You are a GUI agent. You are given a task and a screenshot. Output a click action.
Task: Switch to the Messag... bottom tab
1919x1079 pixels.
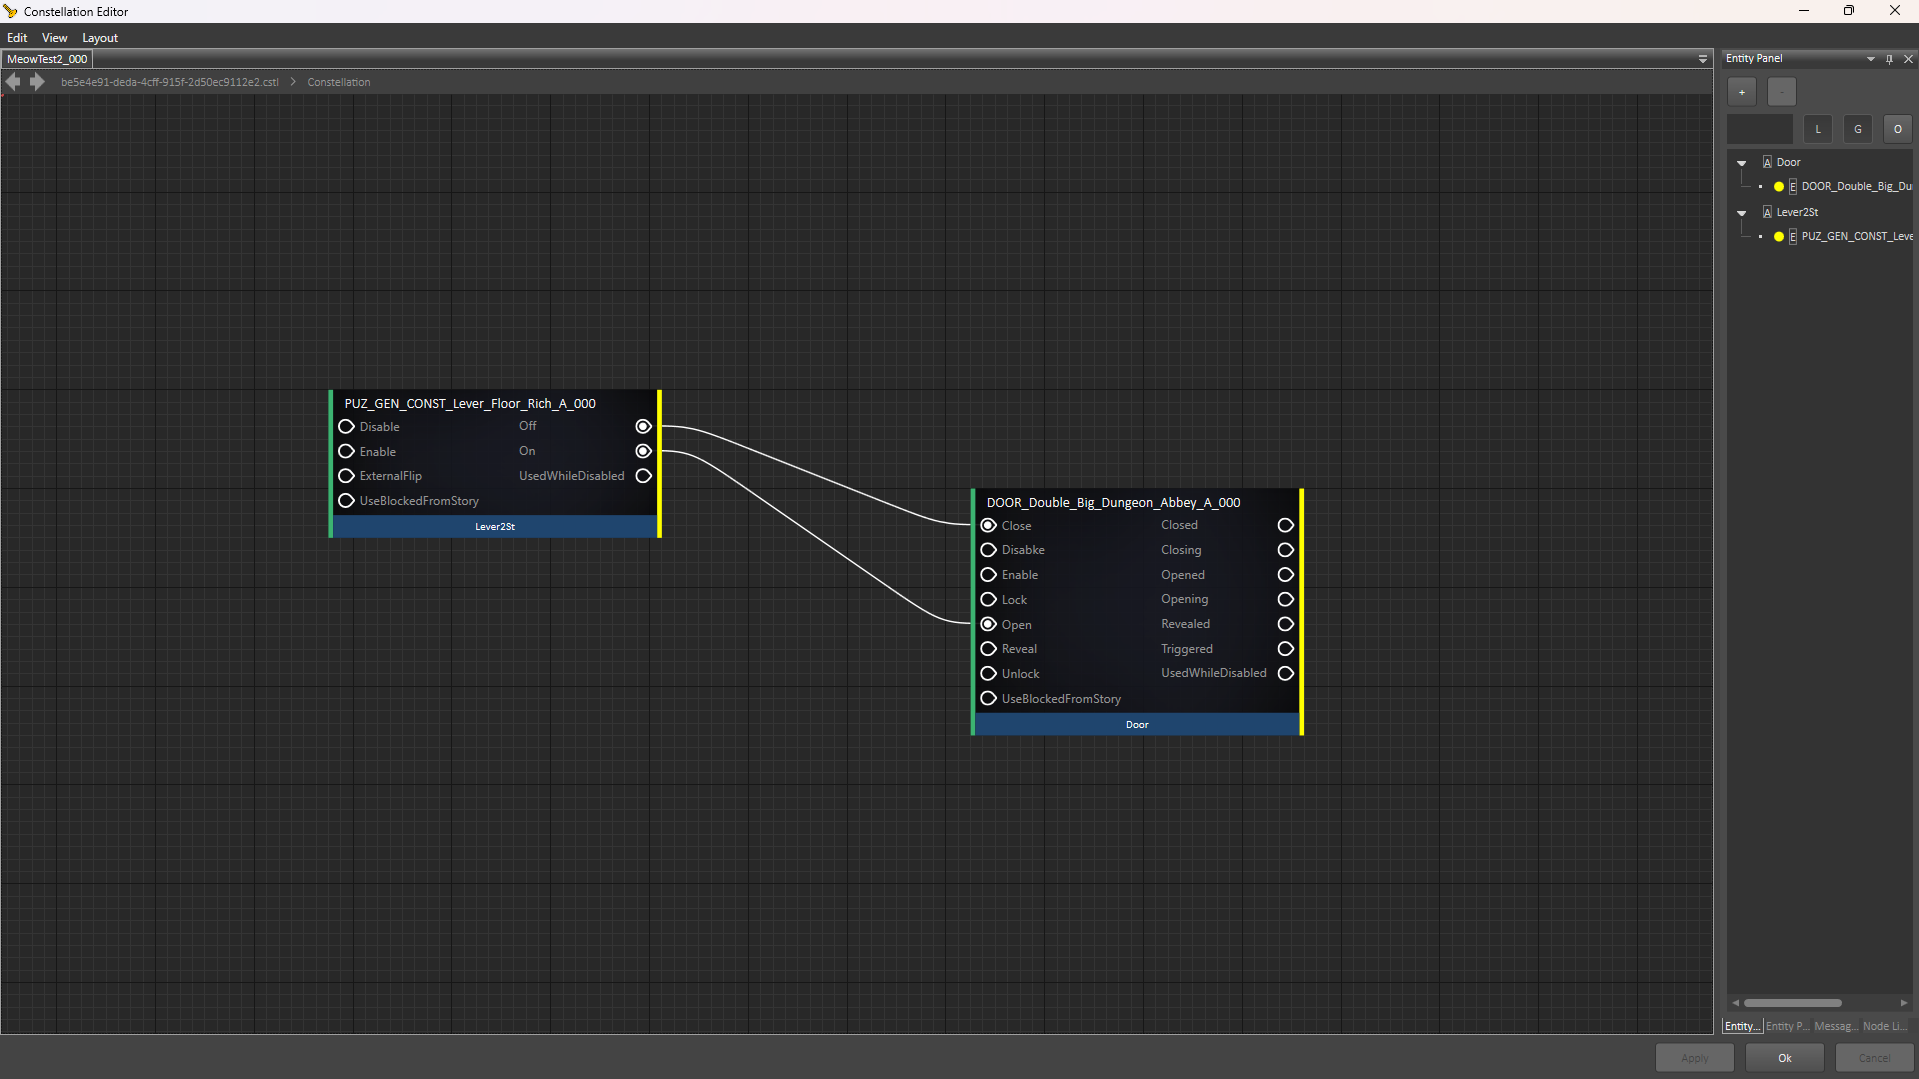tap(1835, 1026)
